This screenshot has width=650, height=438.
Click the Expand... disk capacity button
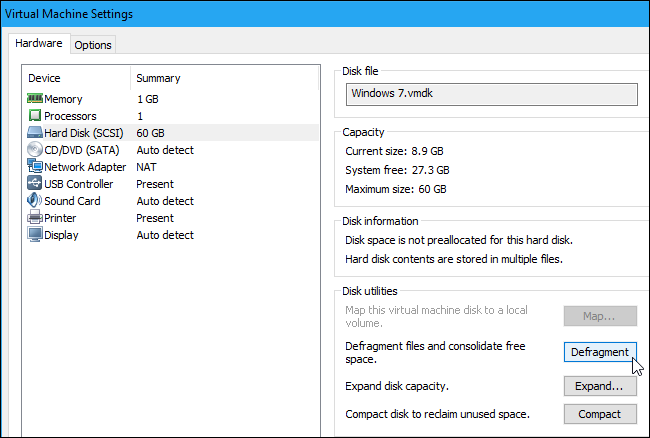click(x=599, y=386)
